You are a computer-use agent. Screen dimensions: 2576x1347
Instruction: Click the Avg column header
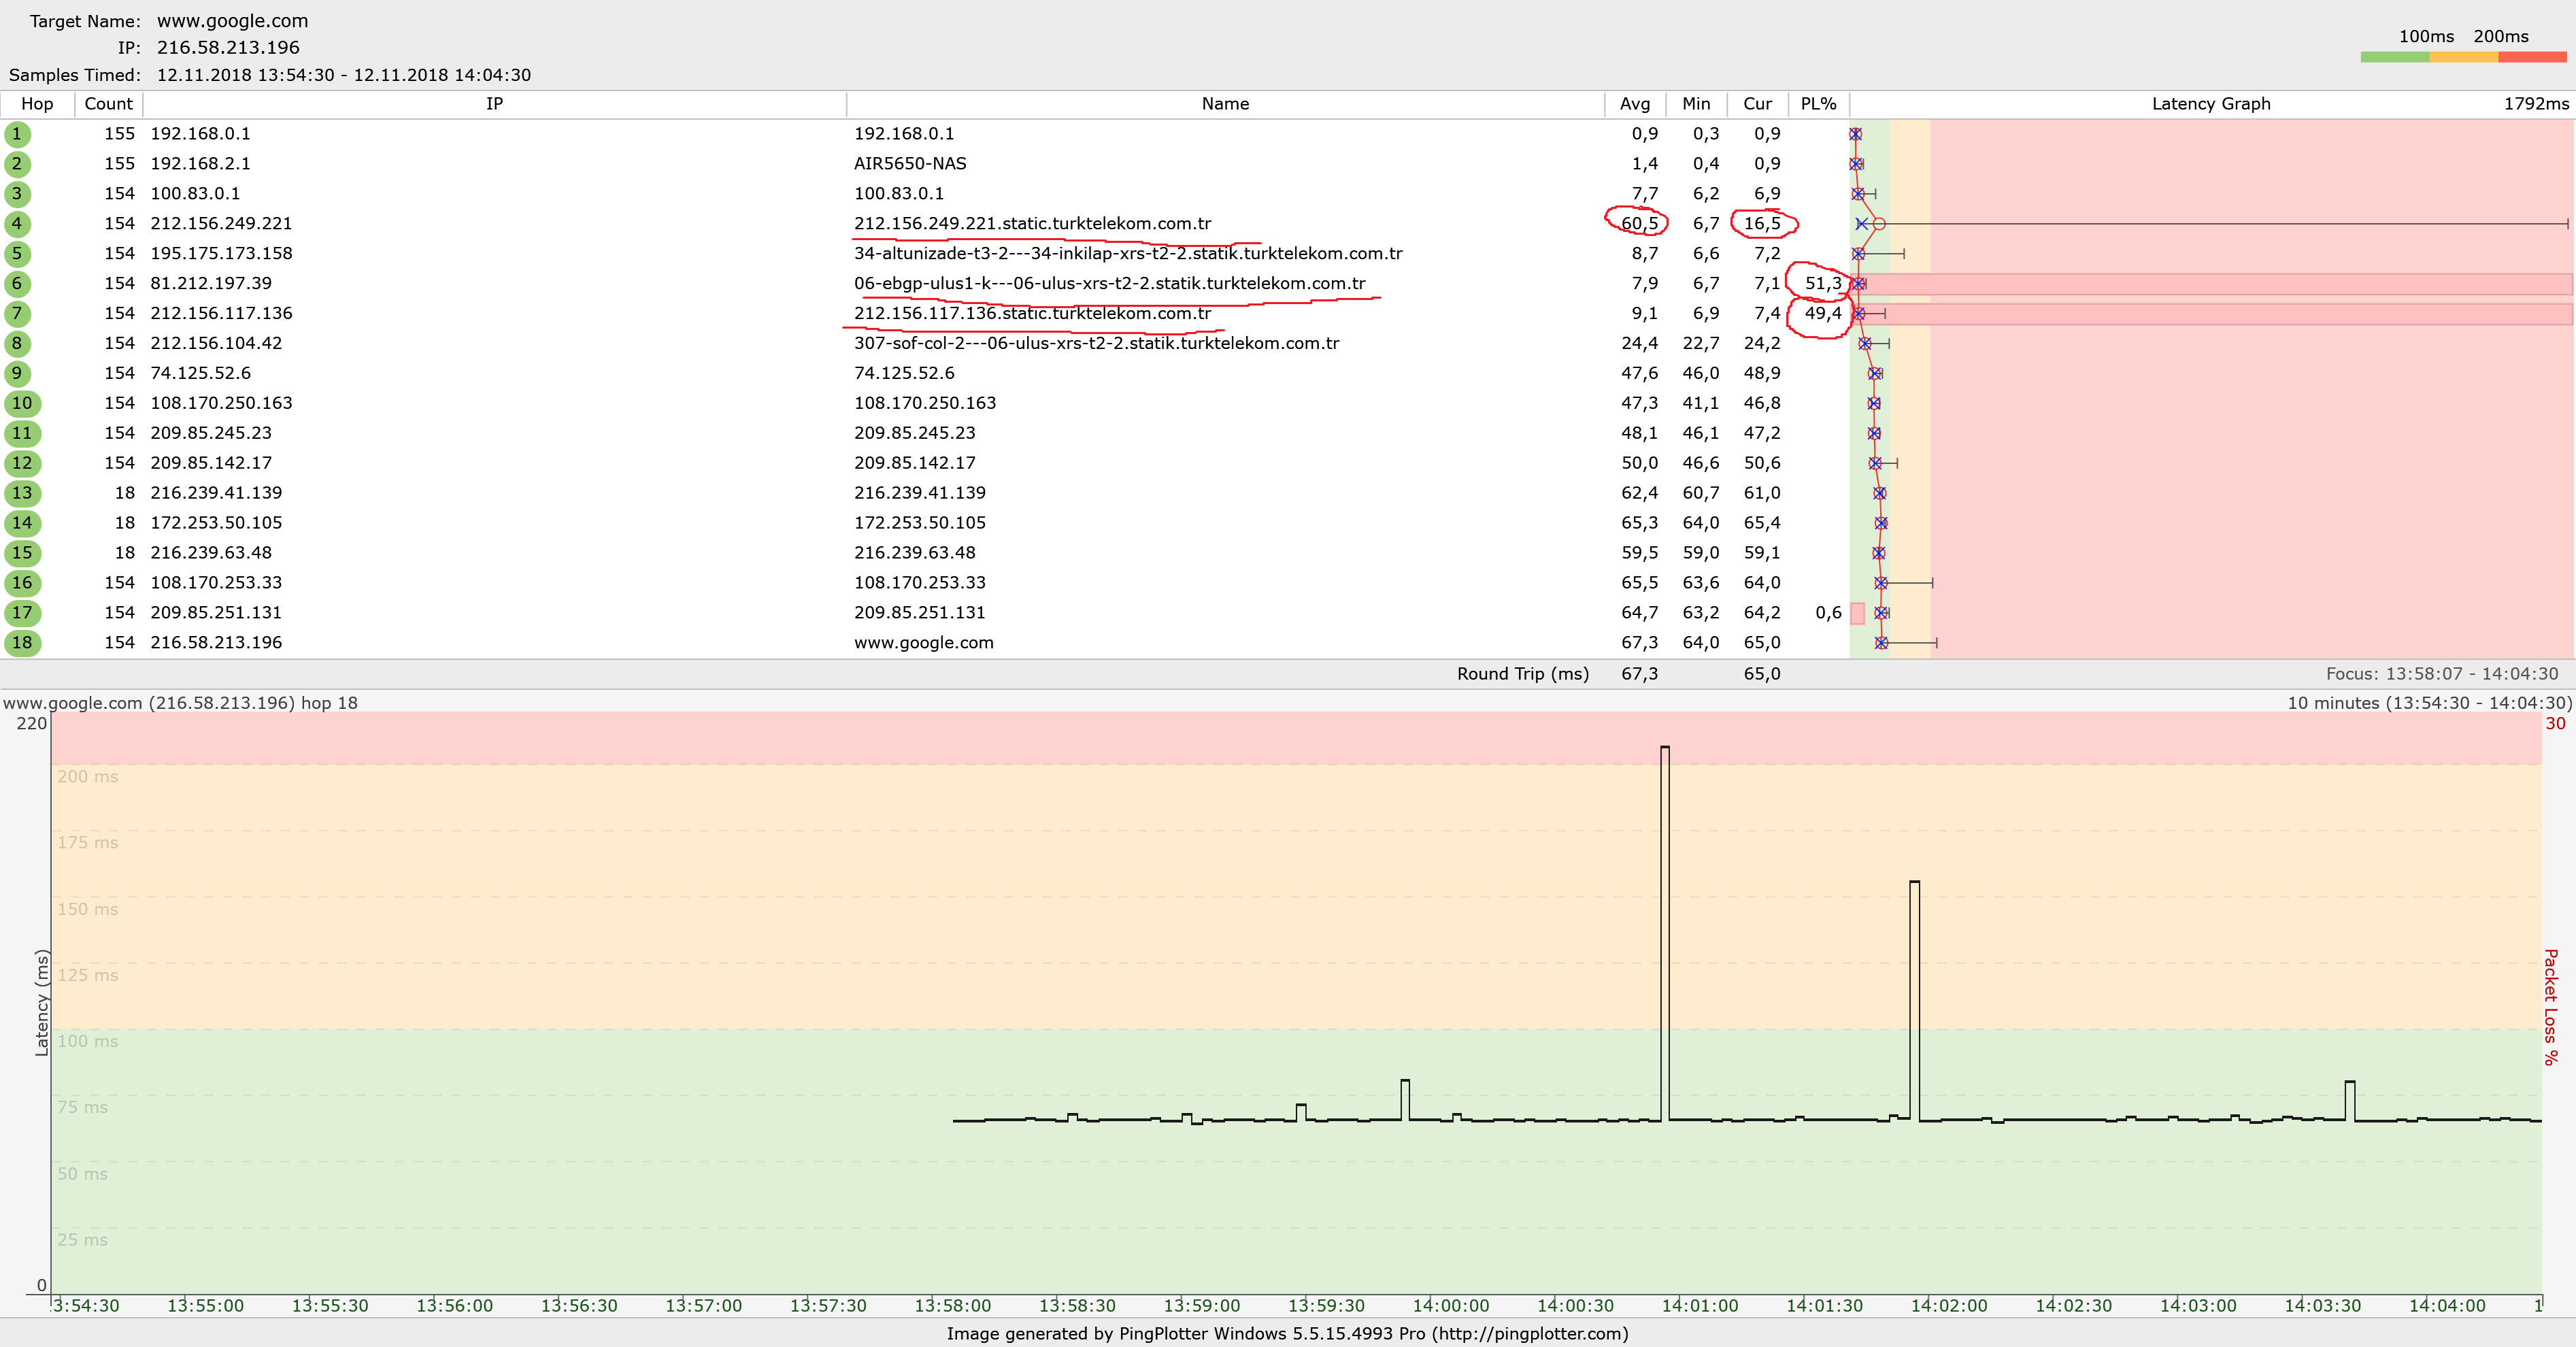pyautogui.click(x=1635, y=104)
